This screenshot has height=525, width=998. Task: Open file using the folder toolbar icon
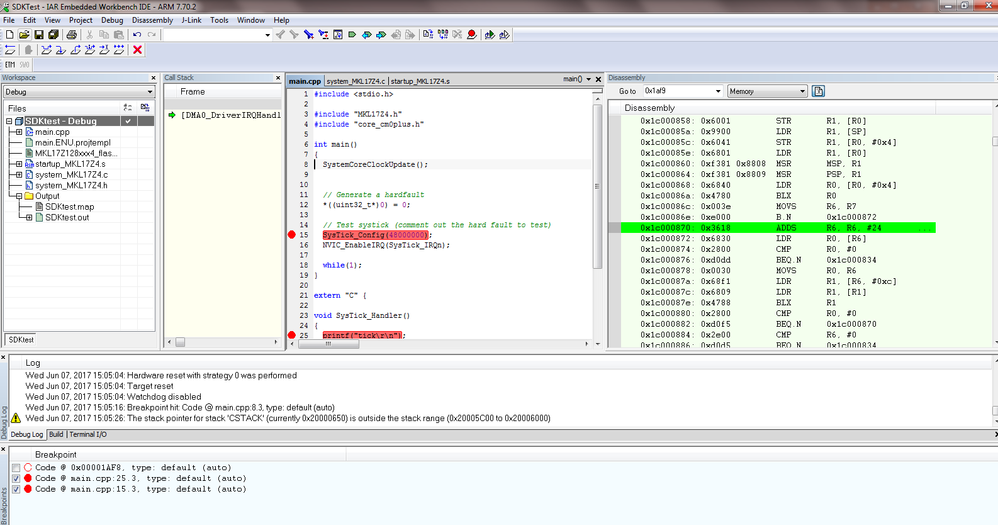pos(23,35)
